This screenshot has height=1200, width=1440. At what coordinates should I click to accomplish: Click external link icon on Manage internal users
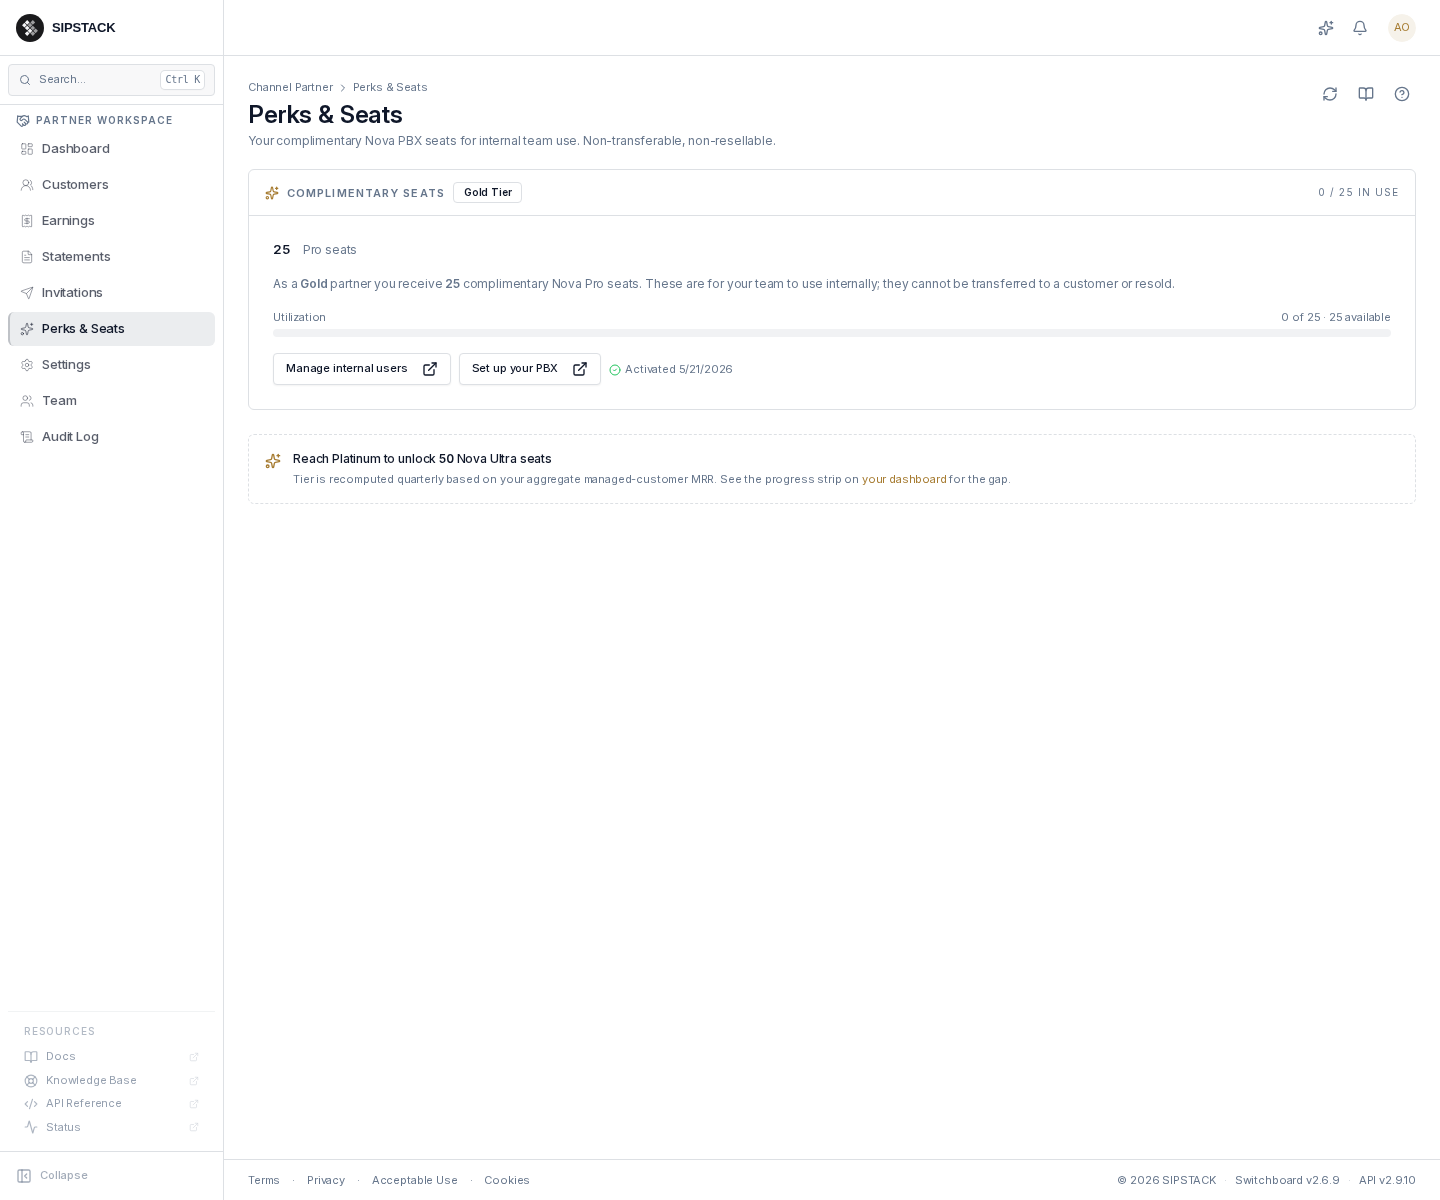[430, 369]
